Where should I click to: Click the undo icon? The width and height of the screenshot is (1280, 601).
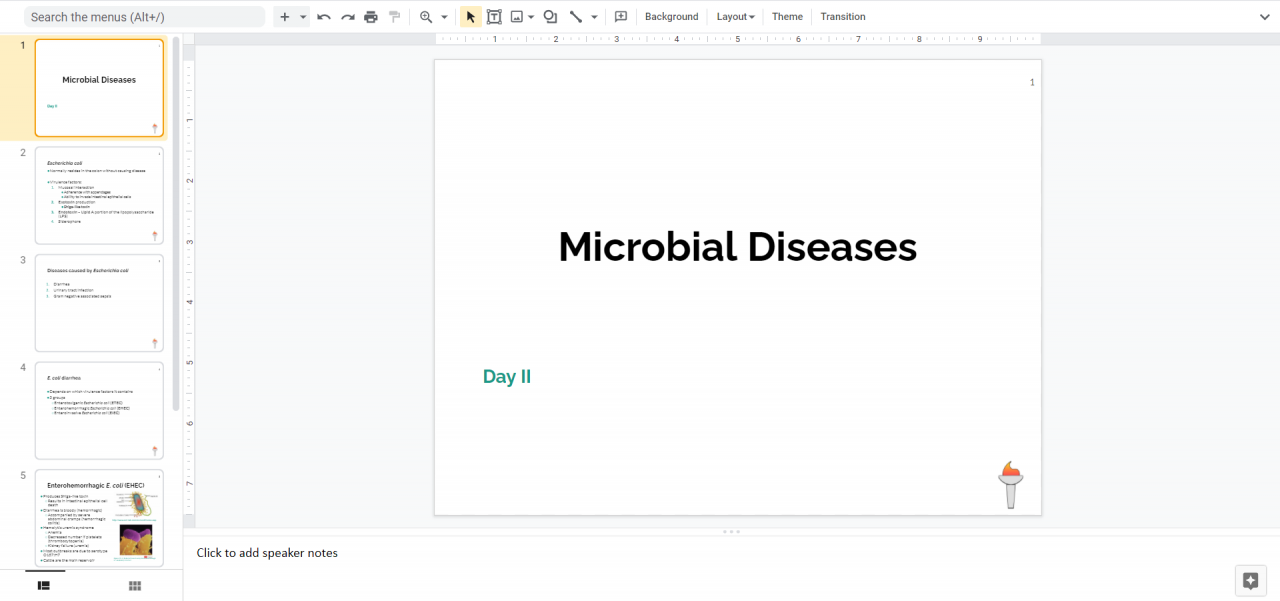tap(324, 17)
